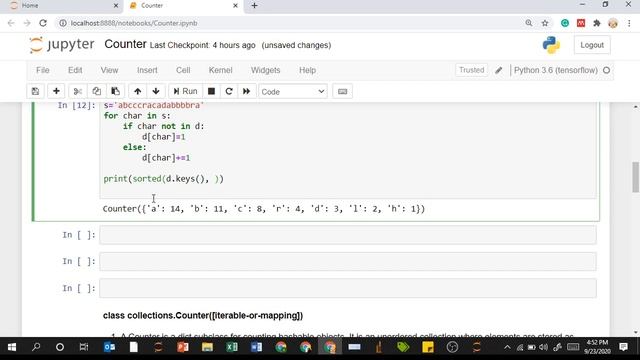The image size is (640, 360).
Task: Open the Cell menu
Action: 183,70
